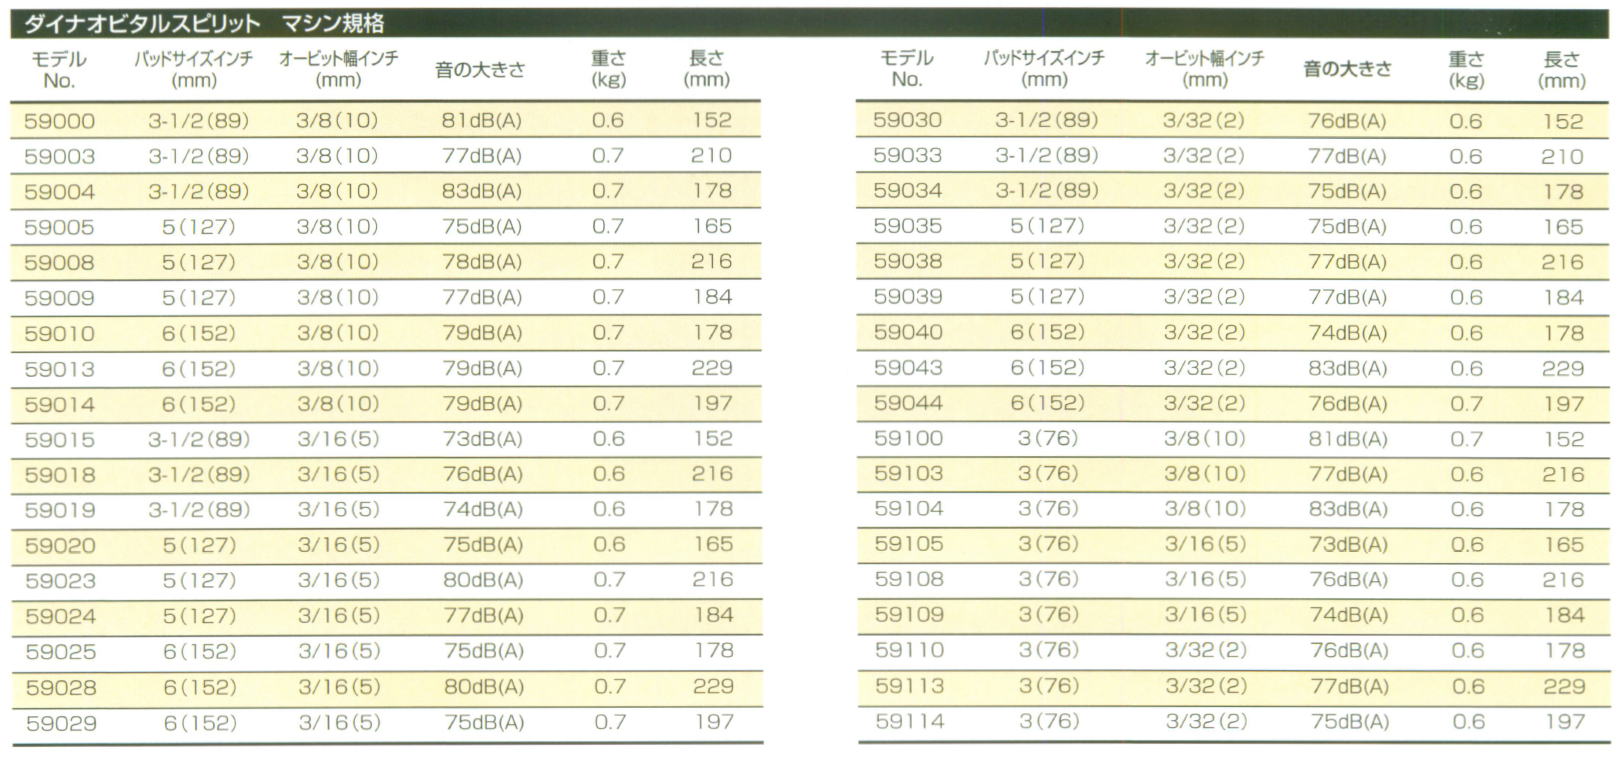This screenshot has width=1619, height=757.
Task: Click model number 59030
Action: pos(908,120)
